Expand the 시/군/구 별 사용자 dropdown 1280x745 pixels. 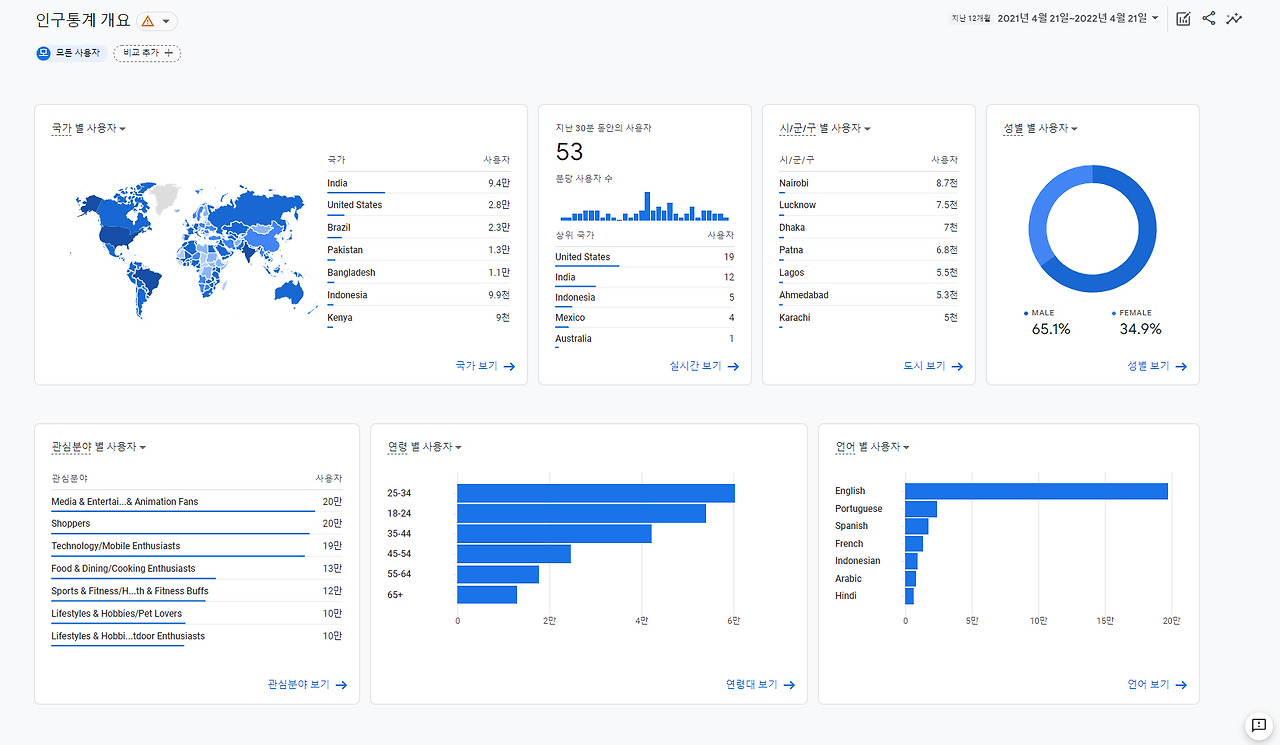(x=825, y=128)
